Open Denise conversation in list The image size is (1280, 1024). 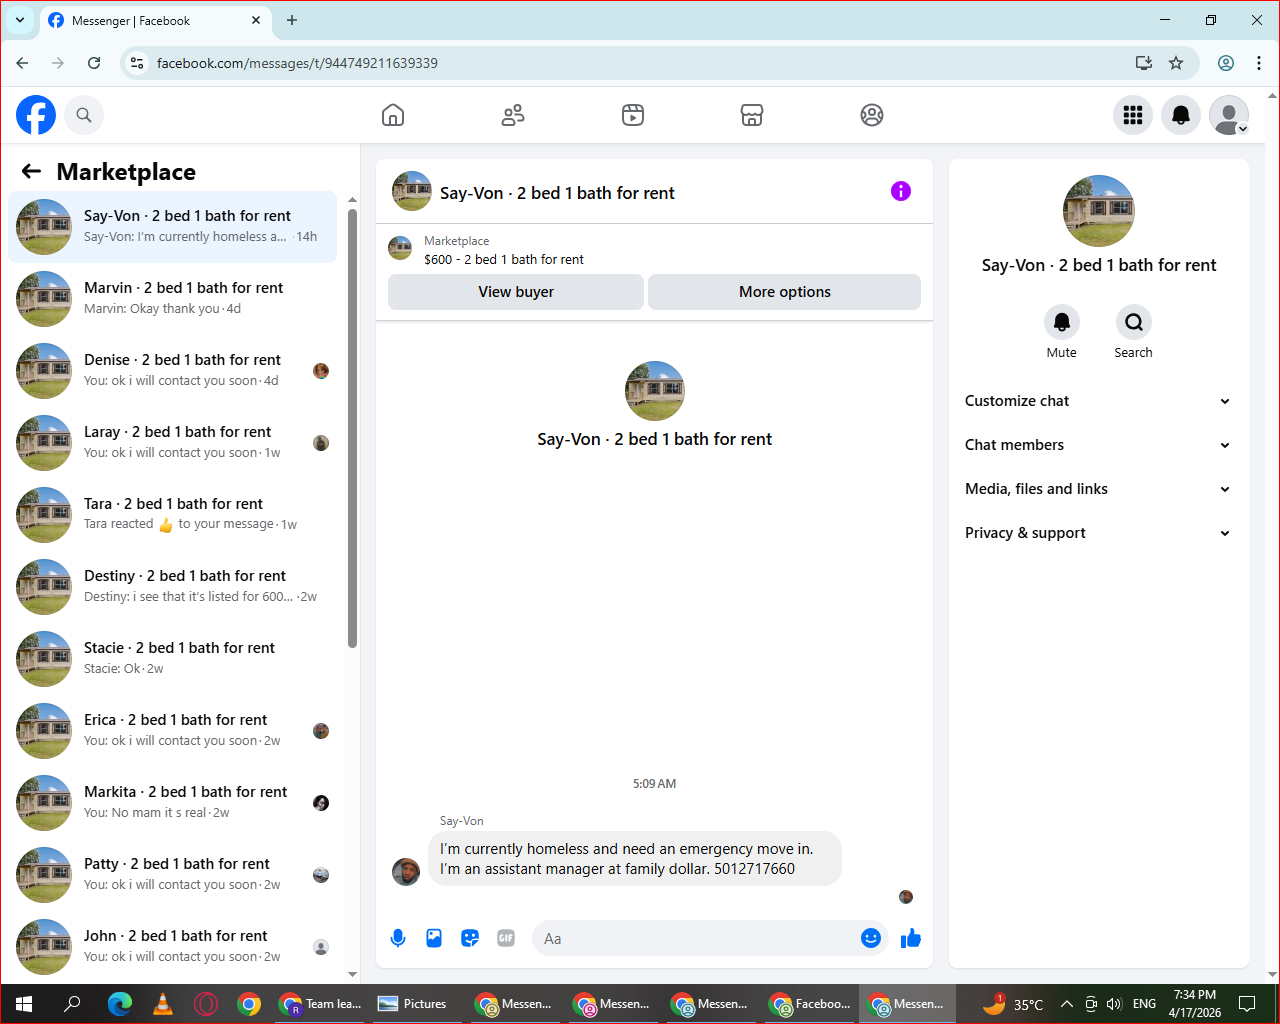173,371
